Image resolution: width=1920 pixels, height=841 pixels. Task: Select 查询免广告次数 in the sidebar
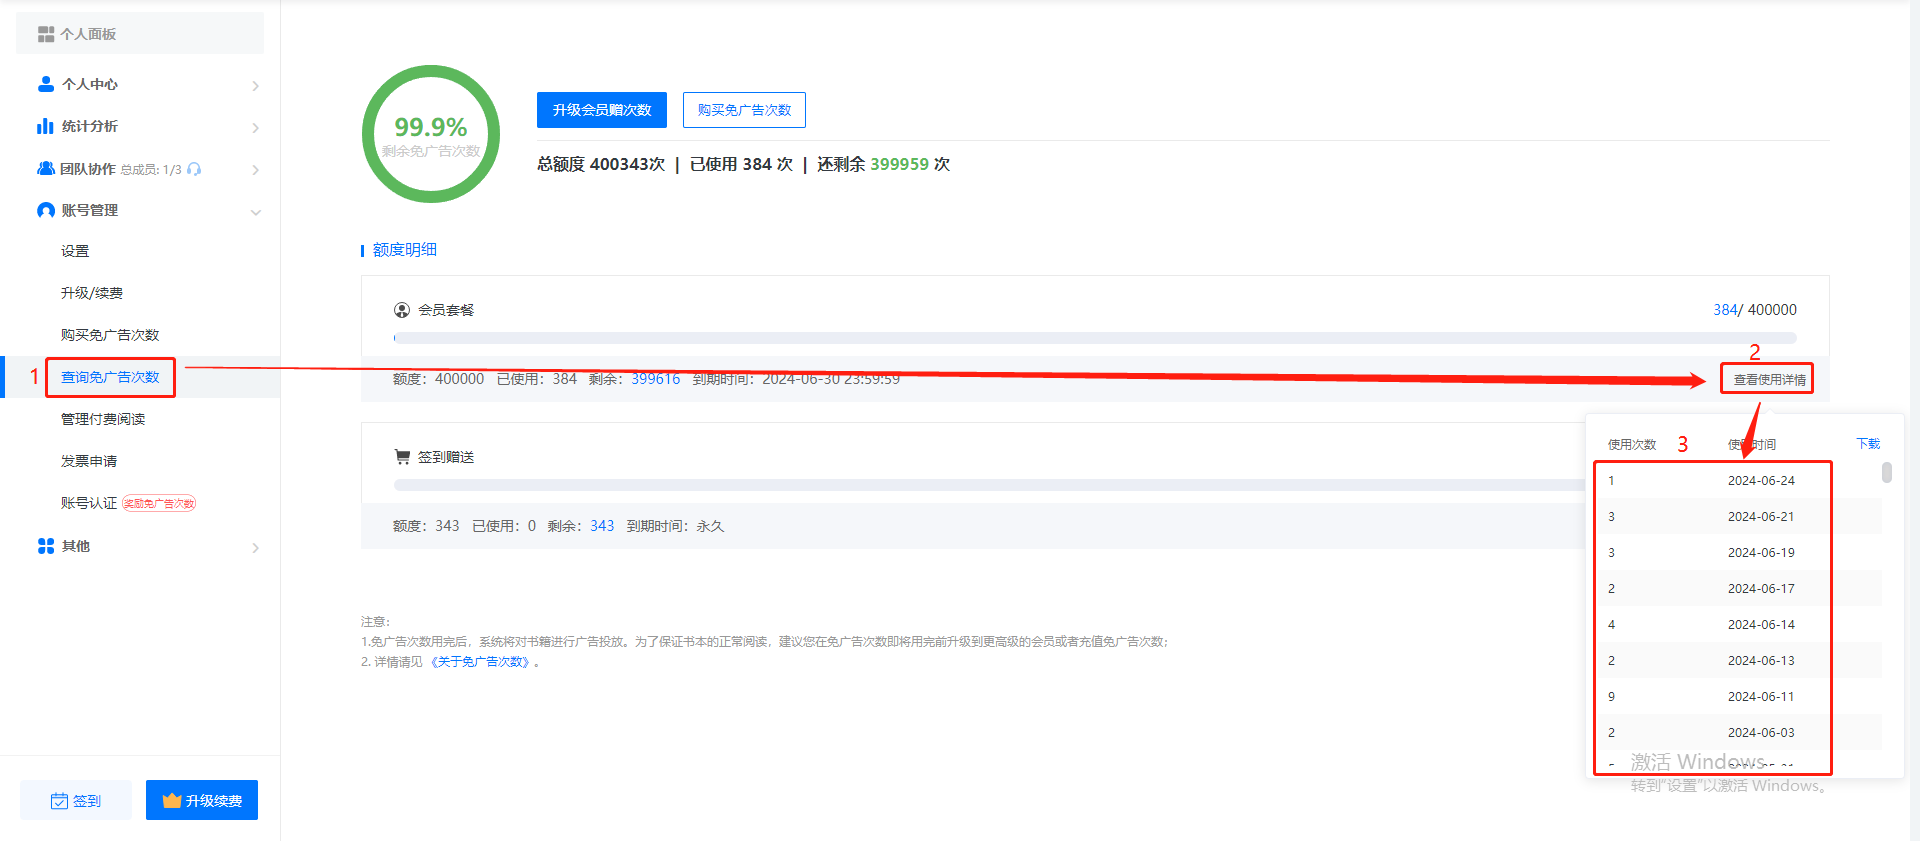click(x=110, y=377)
